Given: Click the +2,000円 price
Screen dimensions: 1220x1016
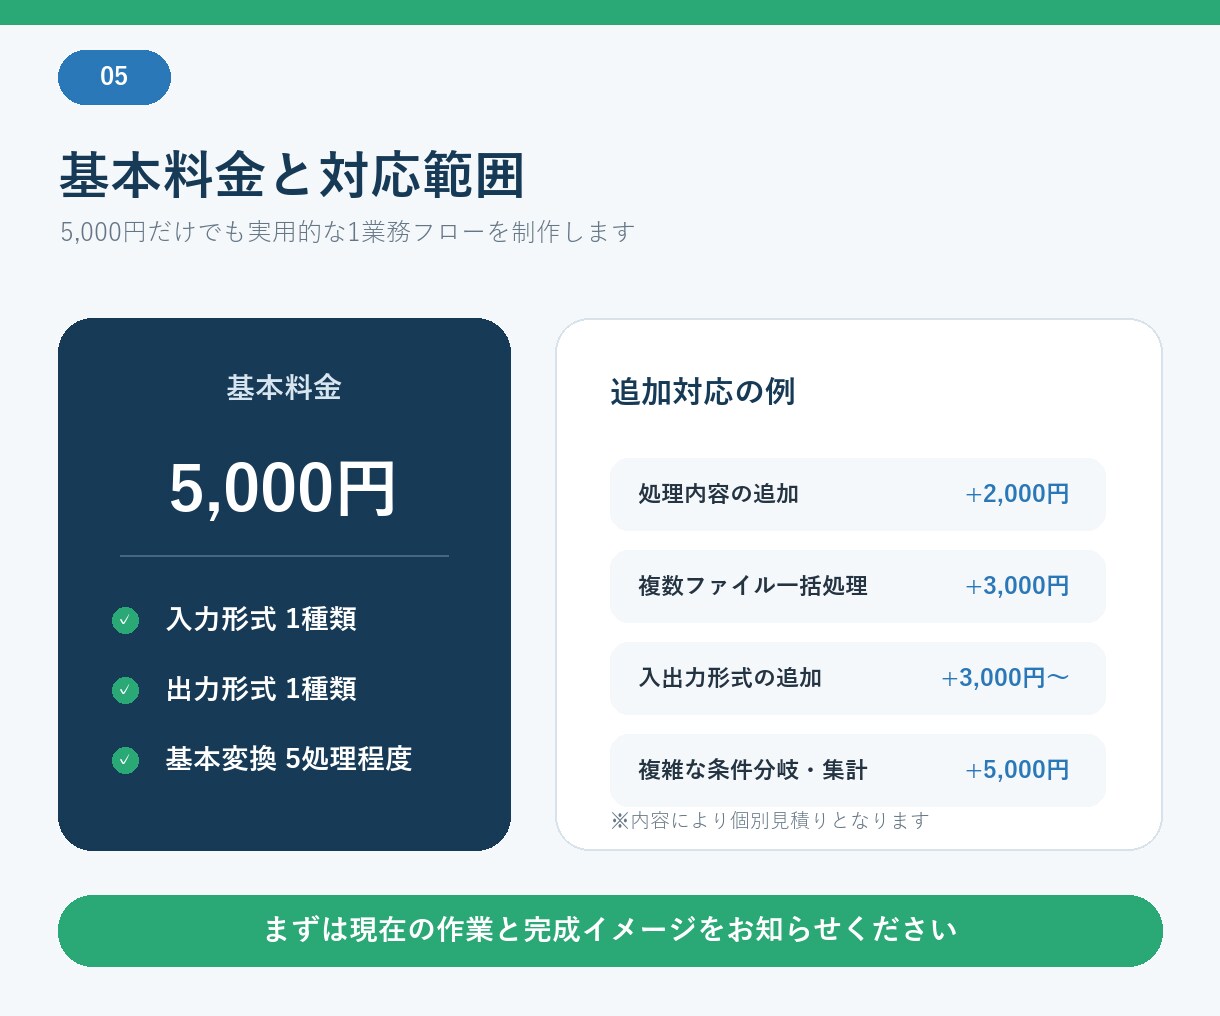Looking at the screenshot, I should point(1017,494).
